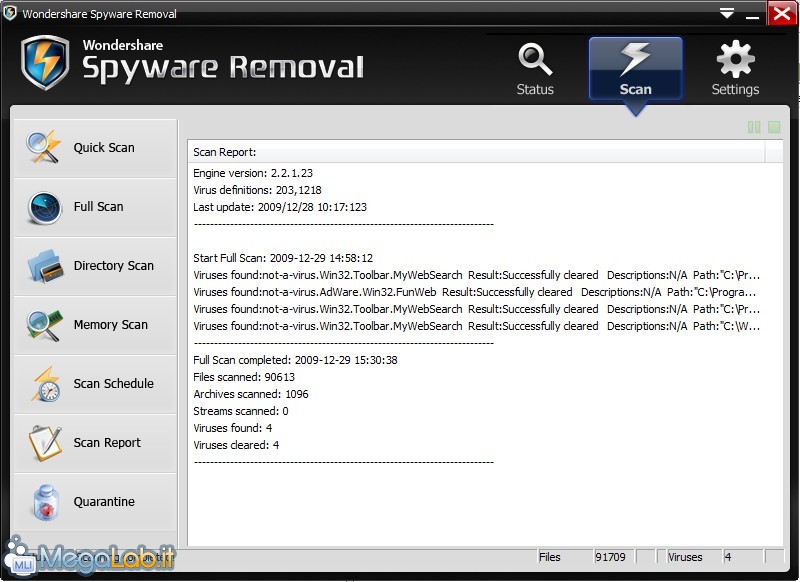Click the Settings label text
The height and width of the screenshot is (582, 800).
(735, 90)
